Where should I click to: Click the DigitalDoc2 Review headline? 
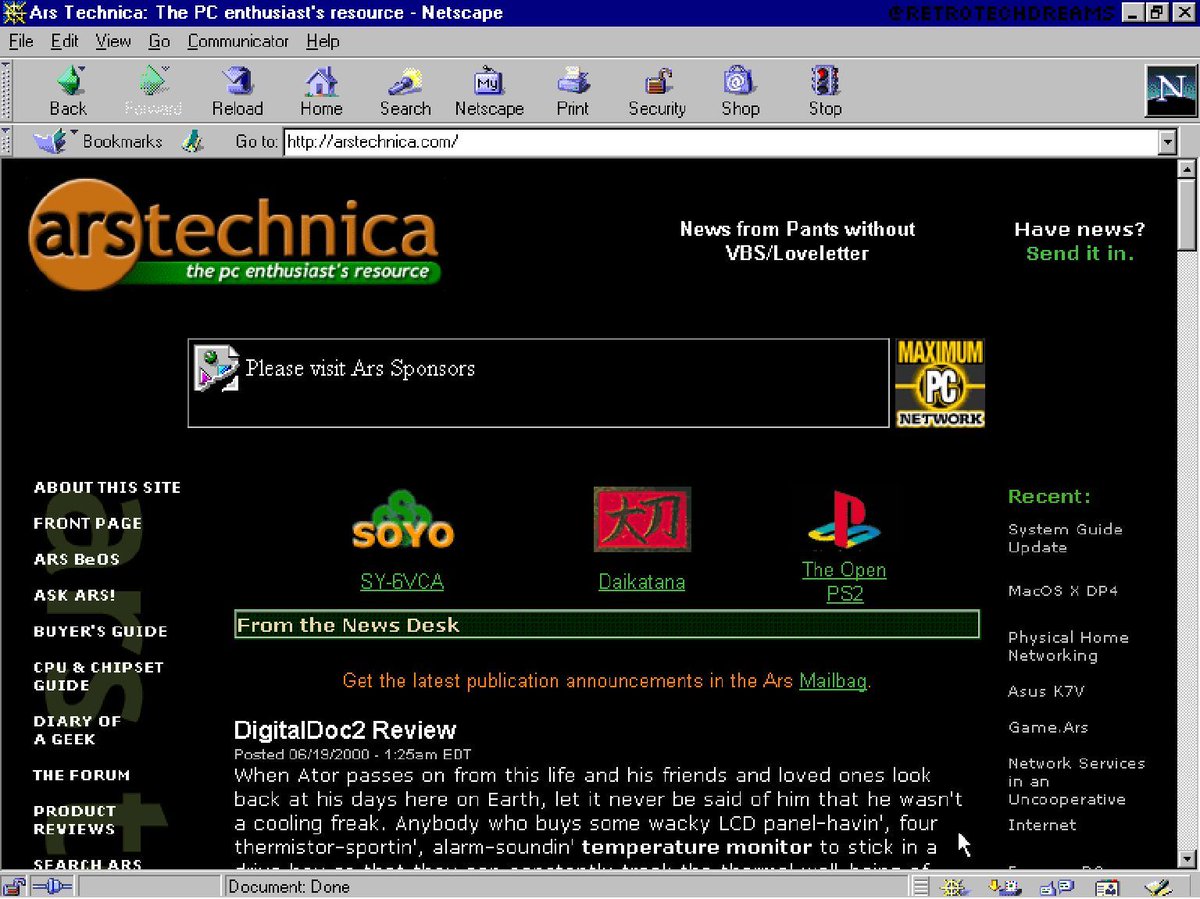click(x=345, y=730)
